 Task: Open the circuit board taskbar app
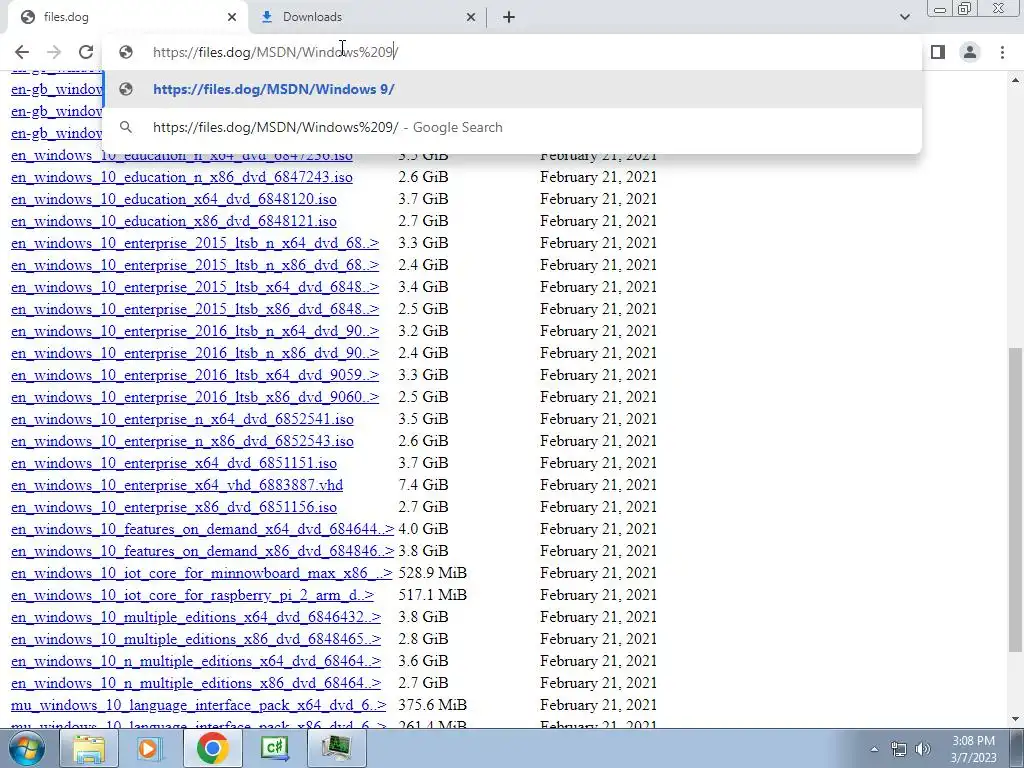336,748
